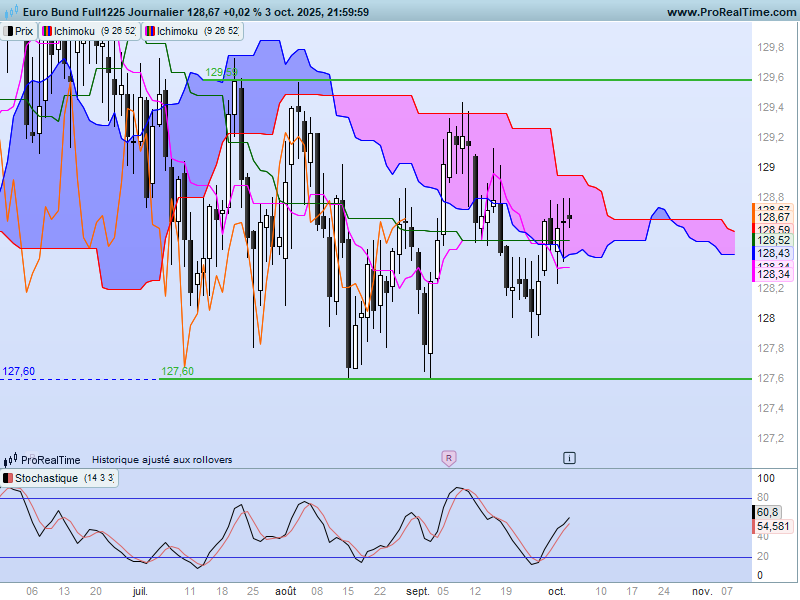
Task: Click the Stochastique red-black indicator icon
Action: (x=8, y=478)
